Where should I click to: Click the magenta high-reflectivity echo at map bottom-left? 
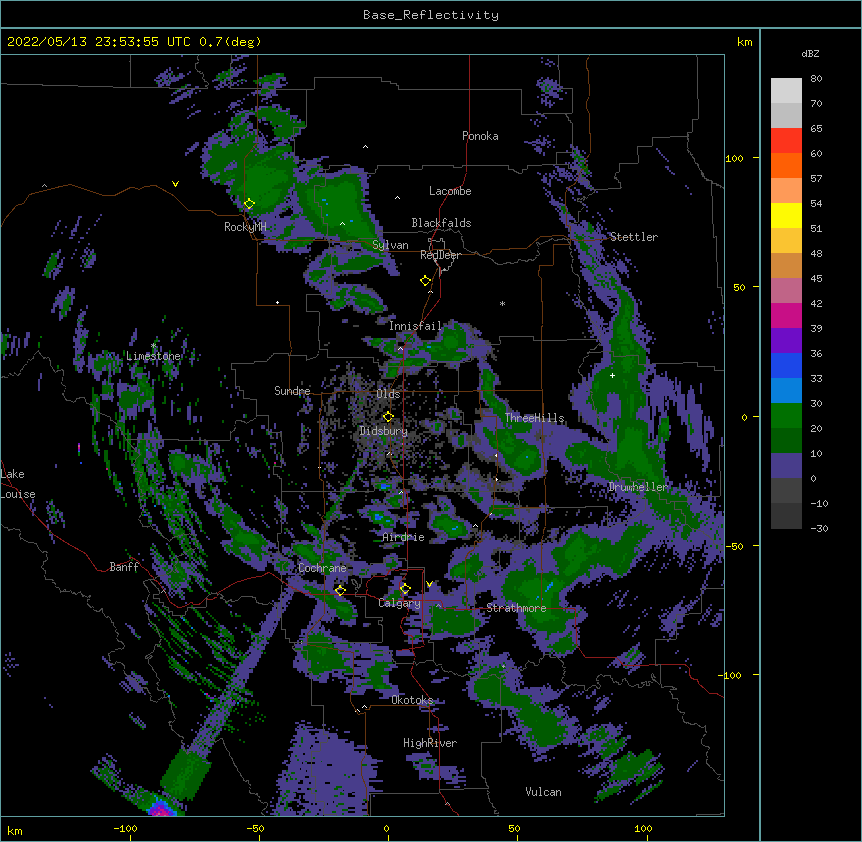[161, 808]
